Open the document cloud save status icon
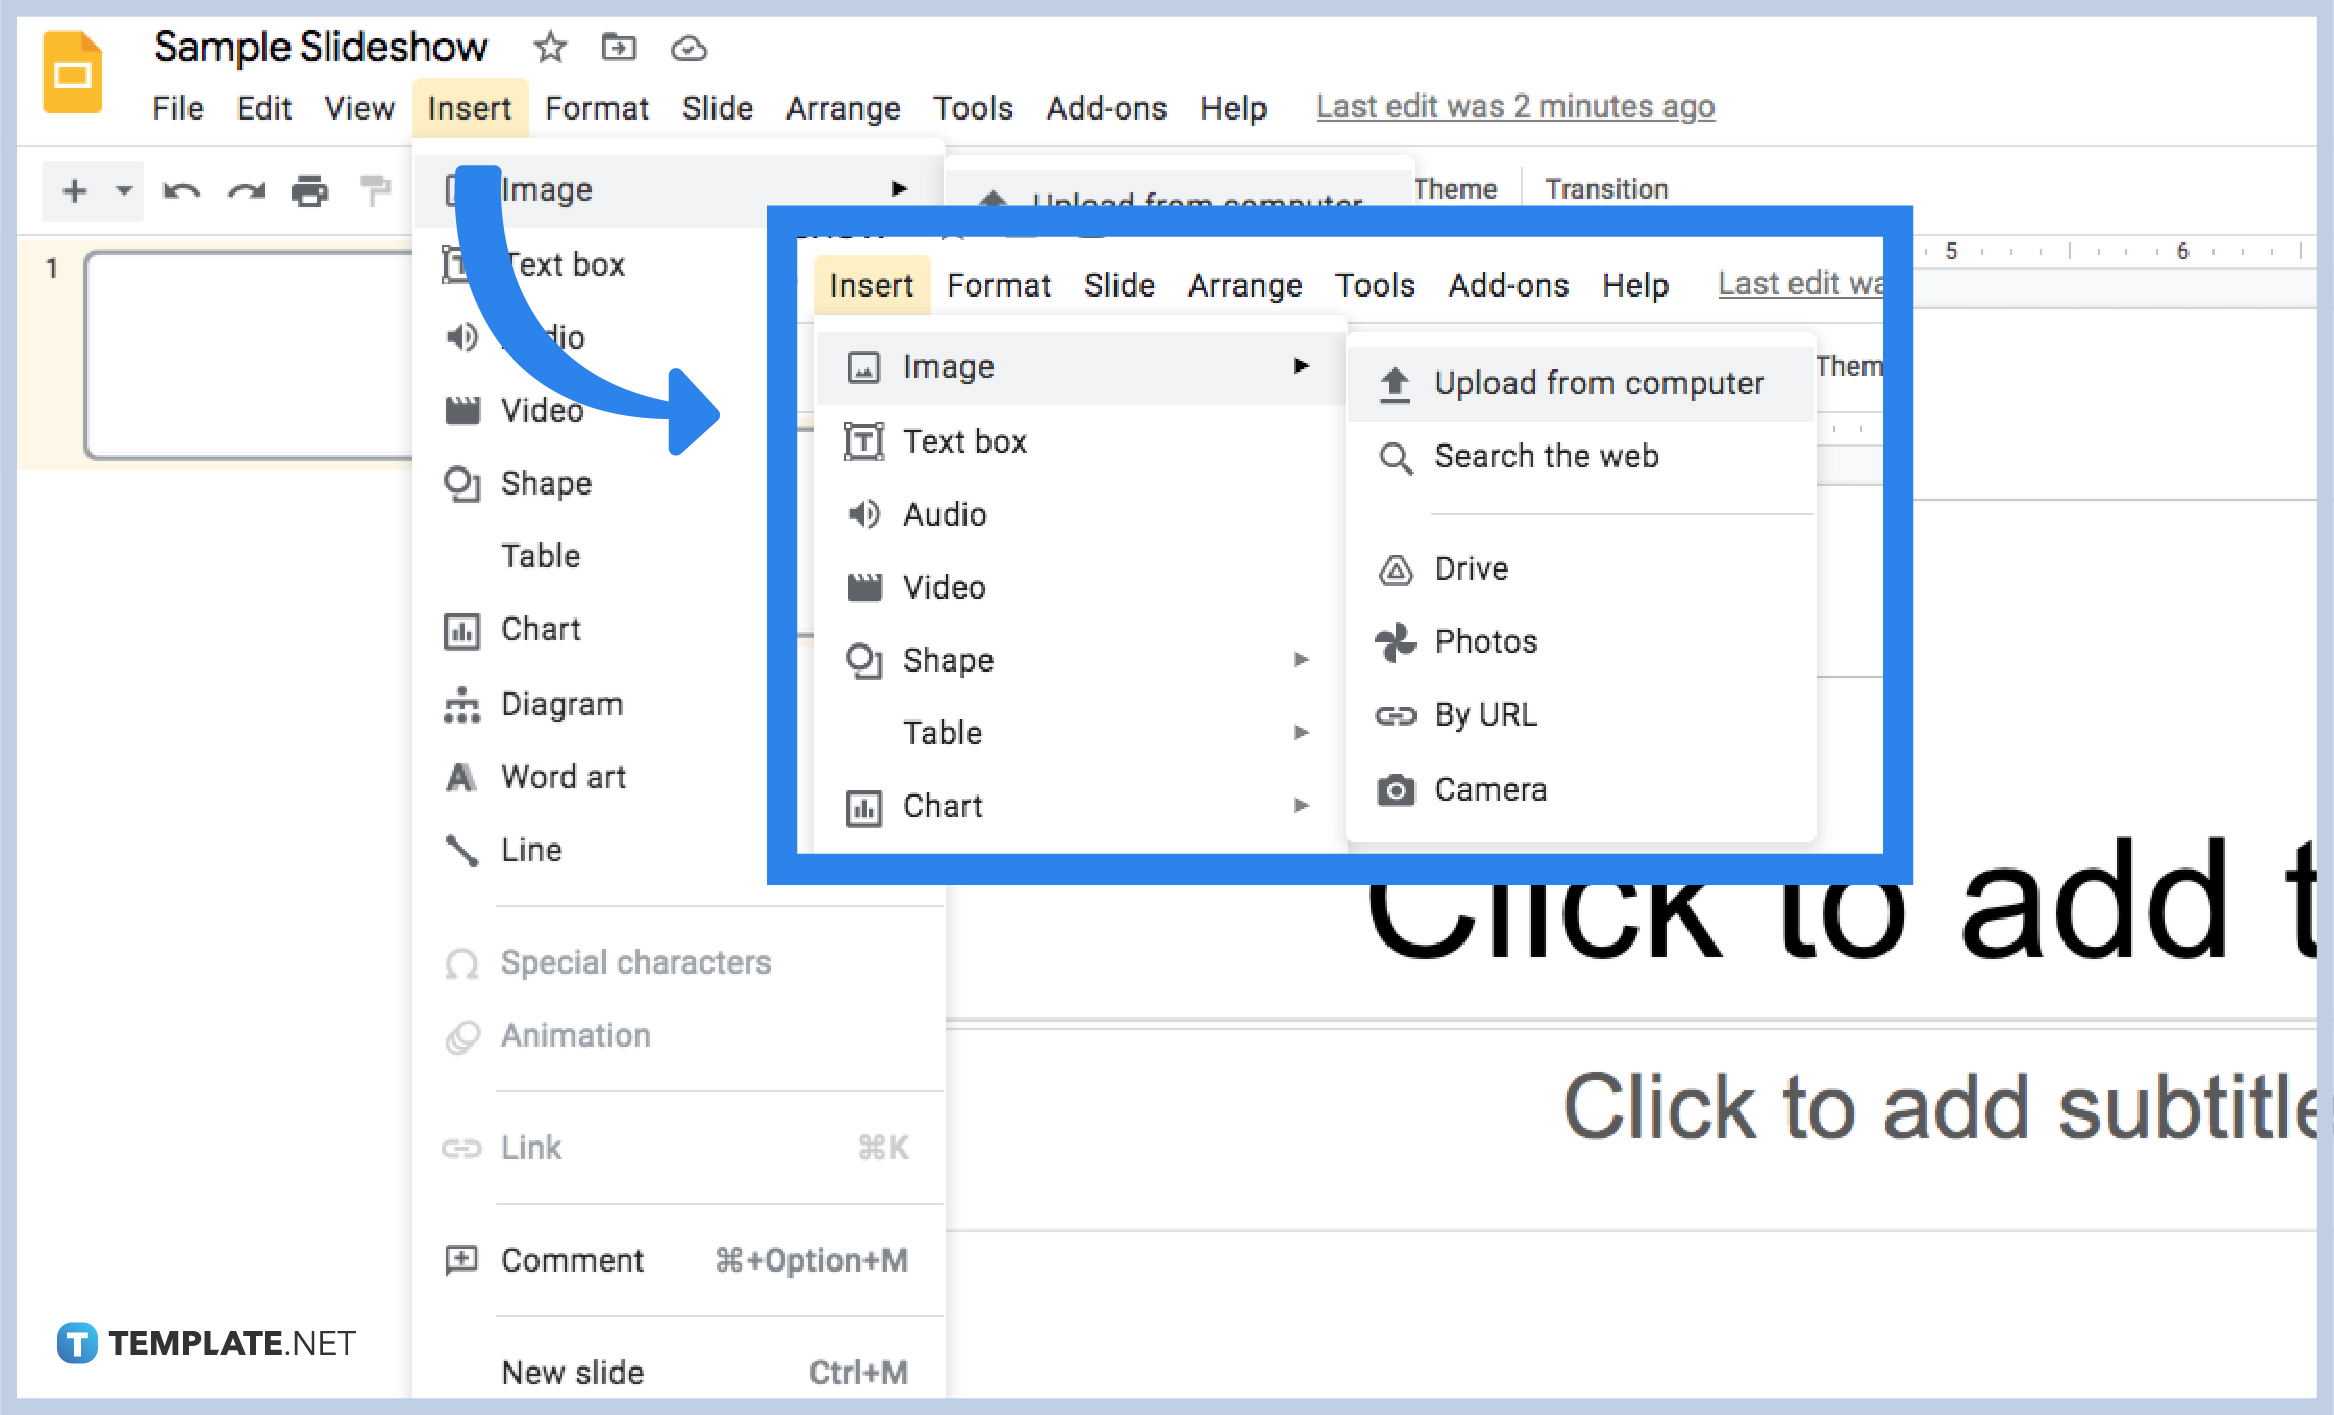 click(x=688, y=47)
